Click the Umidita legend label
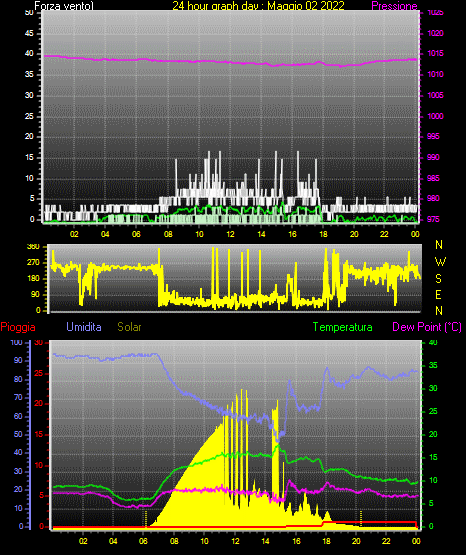Viewport: 466px width, 555px height. [x=84, y=327]
